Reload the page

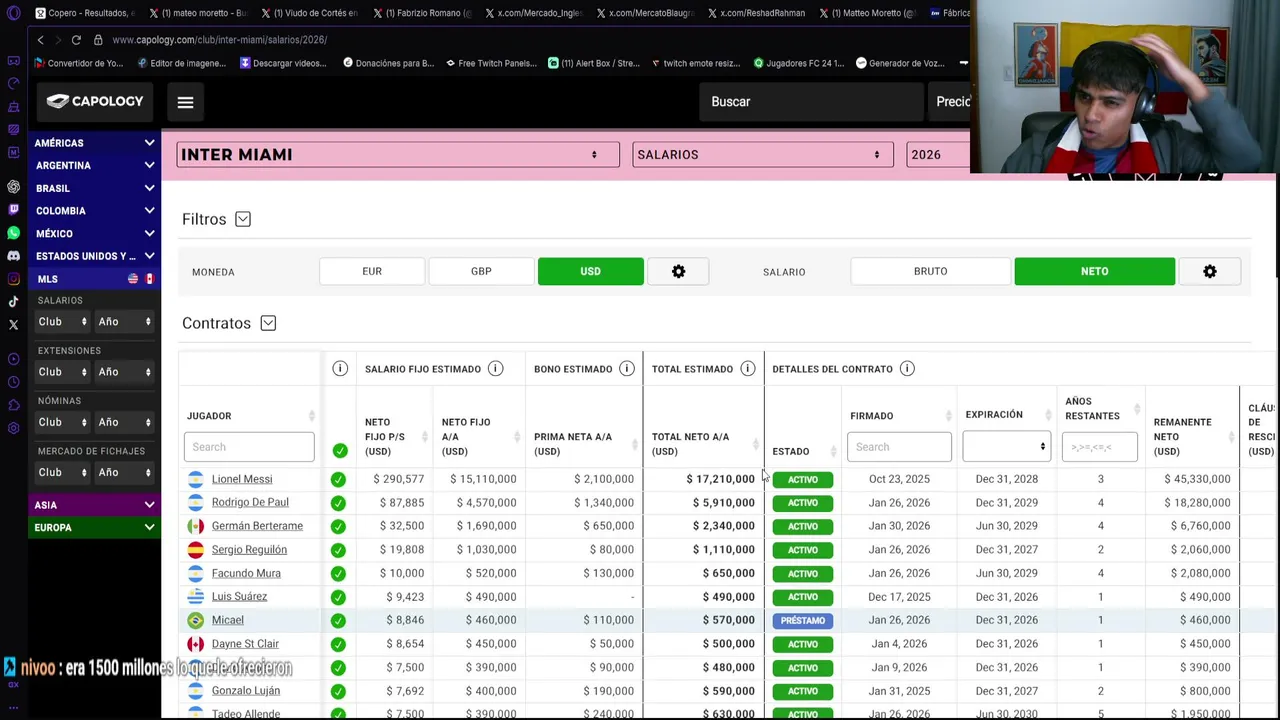coord(76,40)
